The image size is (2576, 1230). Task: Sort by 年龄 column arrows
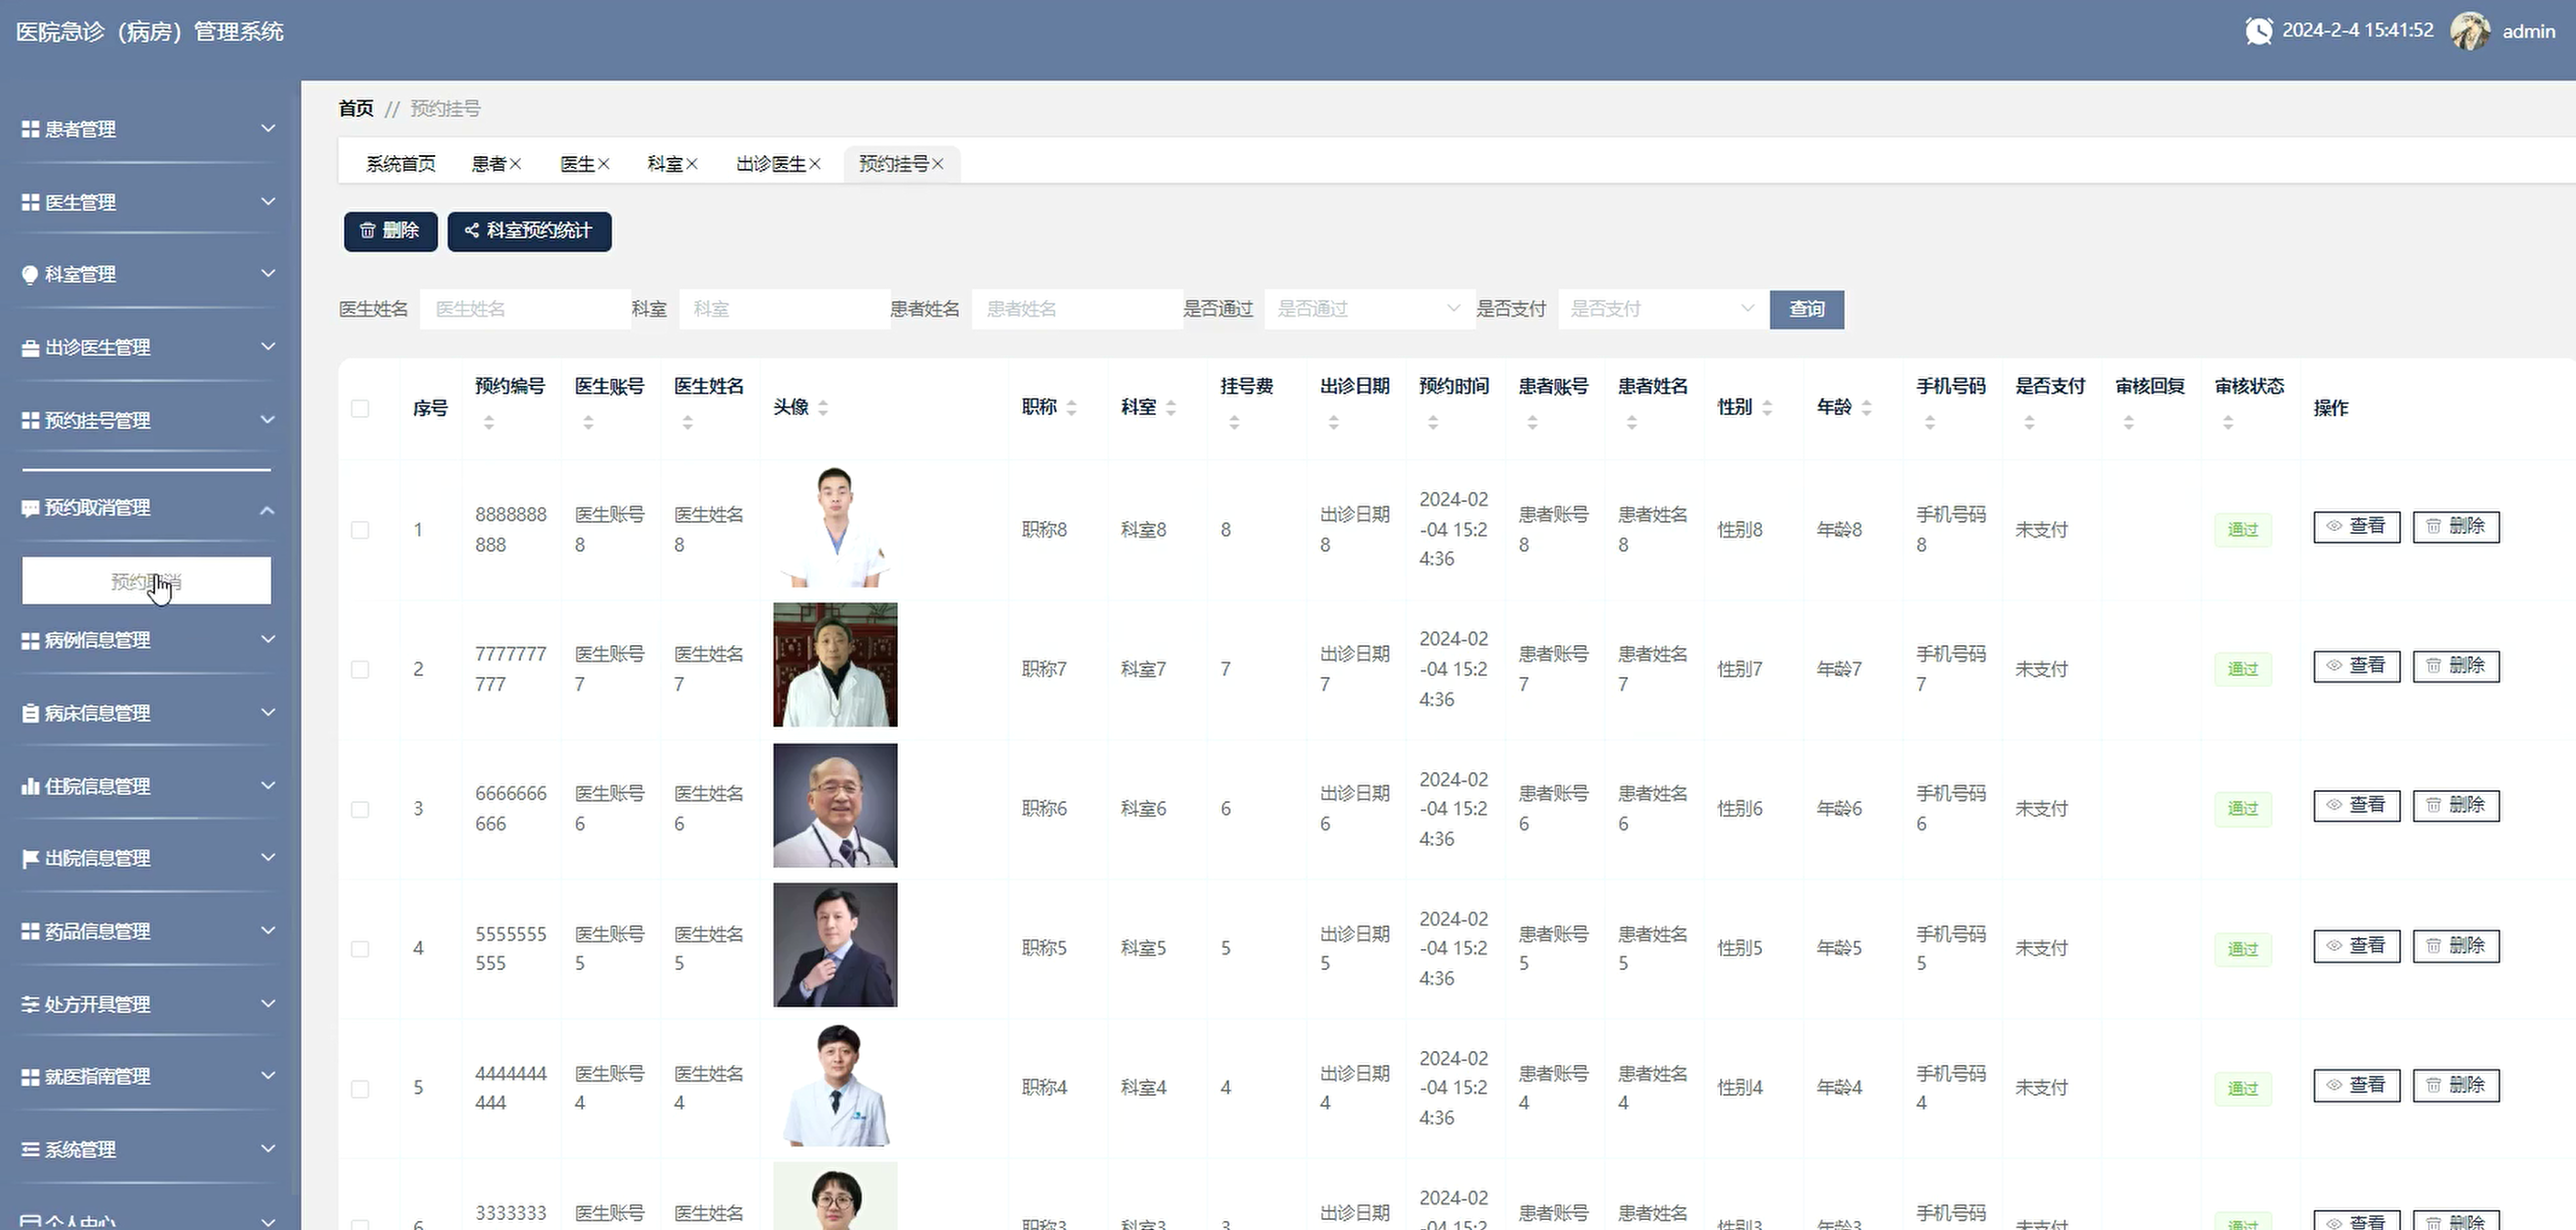click(1866, 408)
